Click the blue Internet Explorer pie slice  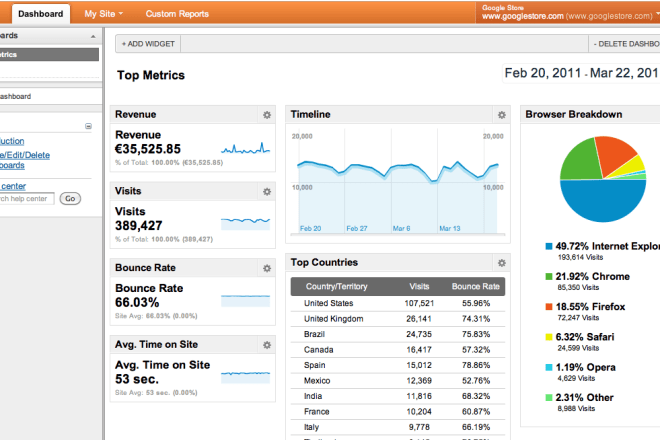click(x=603, y=201)
